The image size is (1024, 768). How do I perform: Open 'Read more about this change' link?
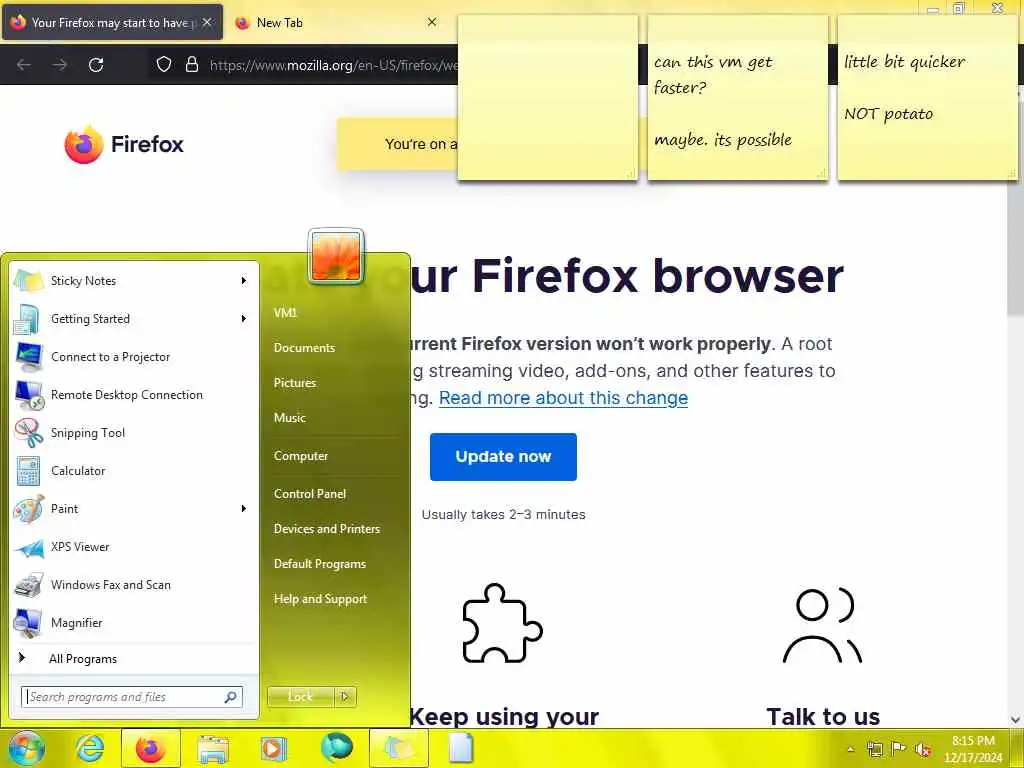click(563, 398)
